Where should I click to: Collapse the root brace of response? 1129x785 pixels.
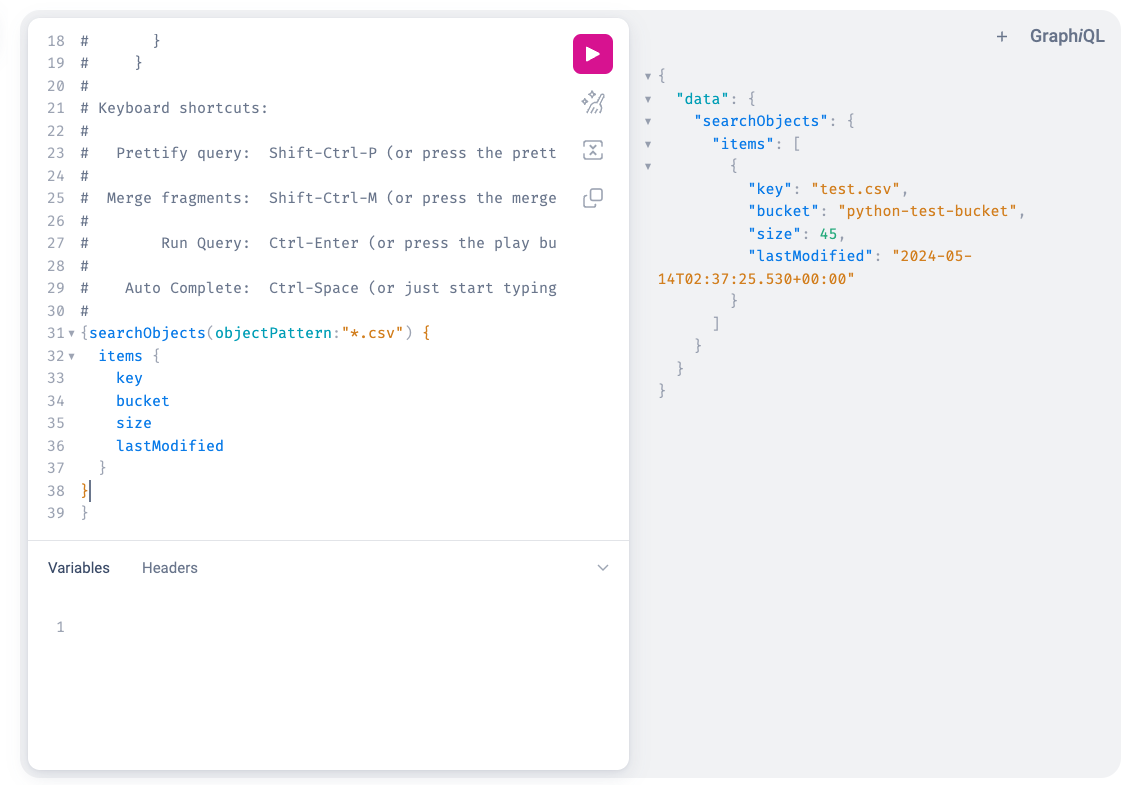coord(649,77)
